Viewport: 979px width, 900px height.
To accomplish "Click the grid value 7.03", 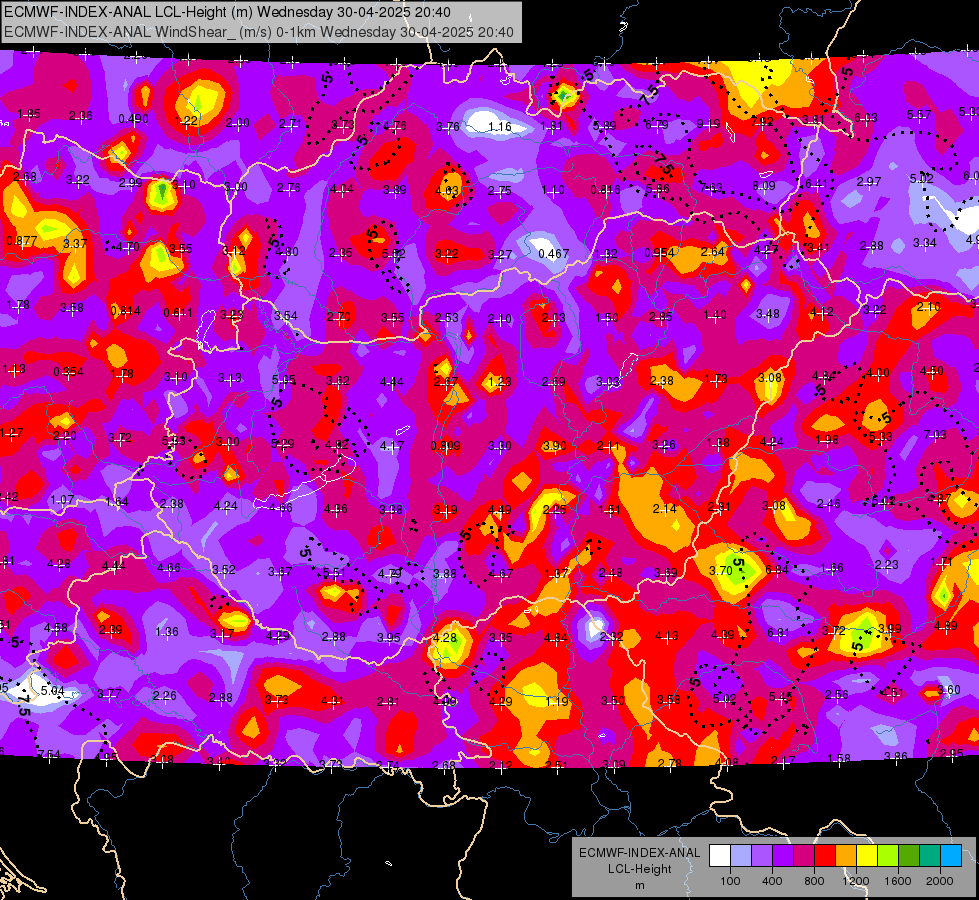I will pyautogui.click(x=935, y=435).
